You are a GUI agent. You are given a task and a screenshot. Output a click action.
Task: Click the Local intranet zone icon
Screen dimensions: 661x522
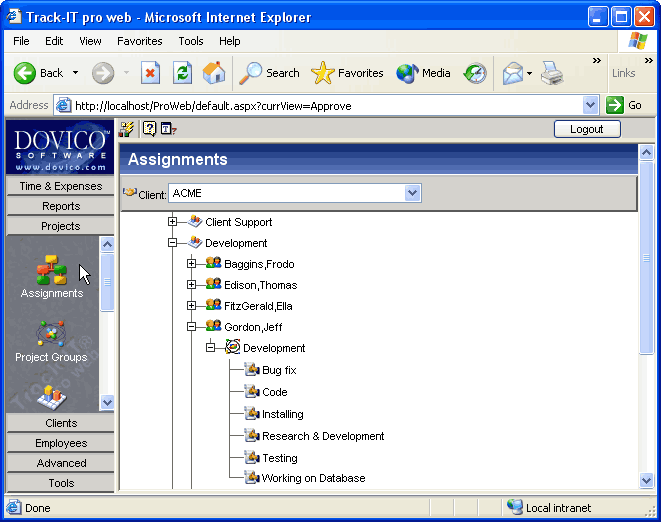pyautogui.click(x=515, y=507)
